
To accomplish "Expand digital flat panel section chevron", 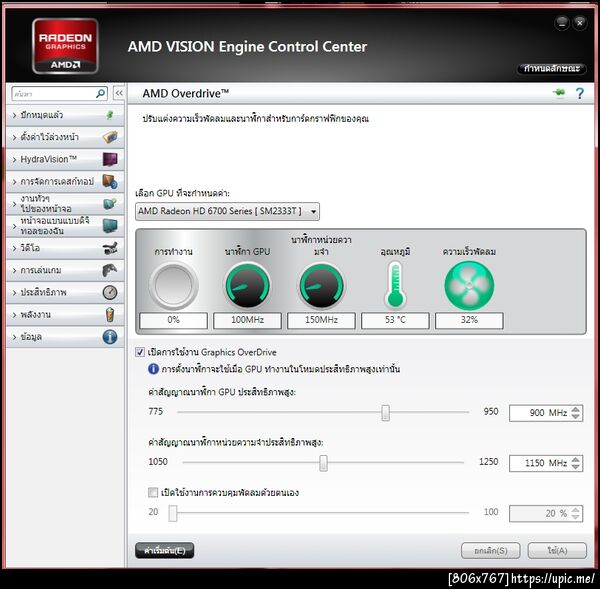I will tap(14, 226).
